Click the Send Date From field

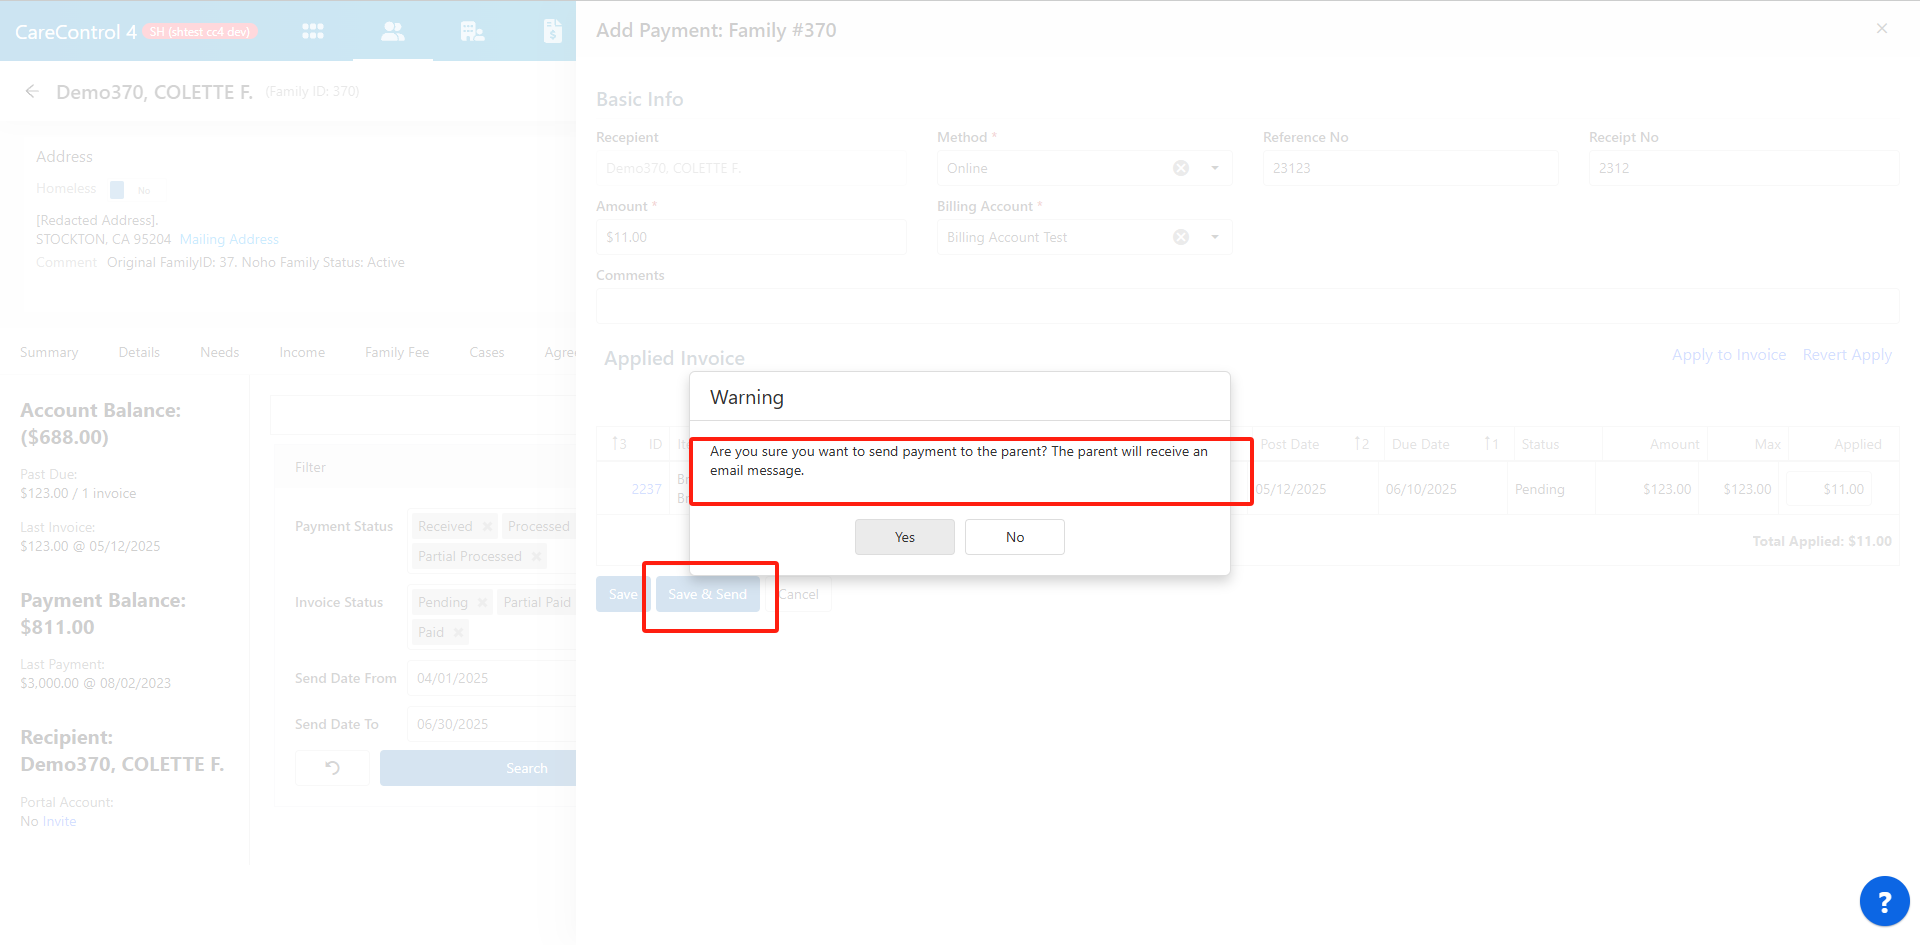pyautogui.click(x=491, y=678)
